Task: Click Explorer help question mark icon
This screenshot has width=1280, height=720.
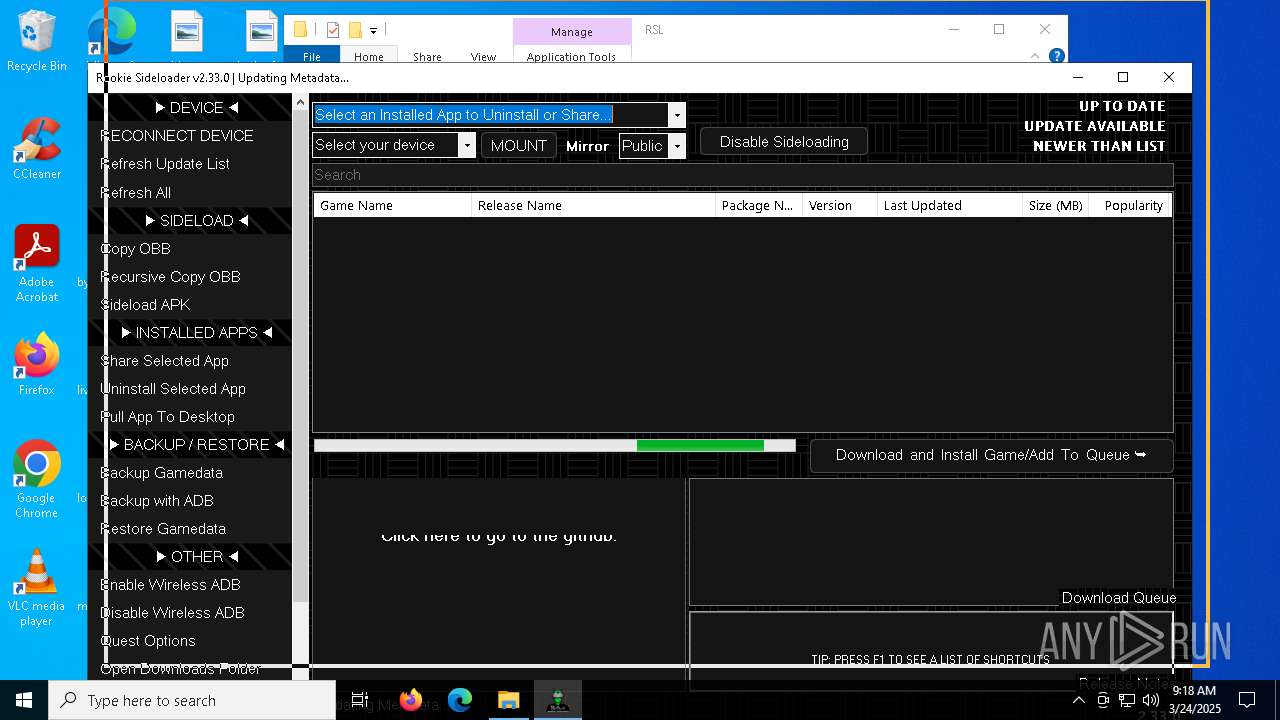Action: click(x=1056, y=57)
